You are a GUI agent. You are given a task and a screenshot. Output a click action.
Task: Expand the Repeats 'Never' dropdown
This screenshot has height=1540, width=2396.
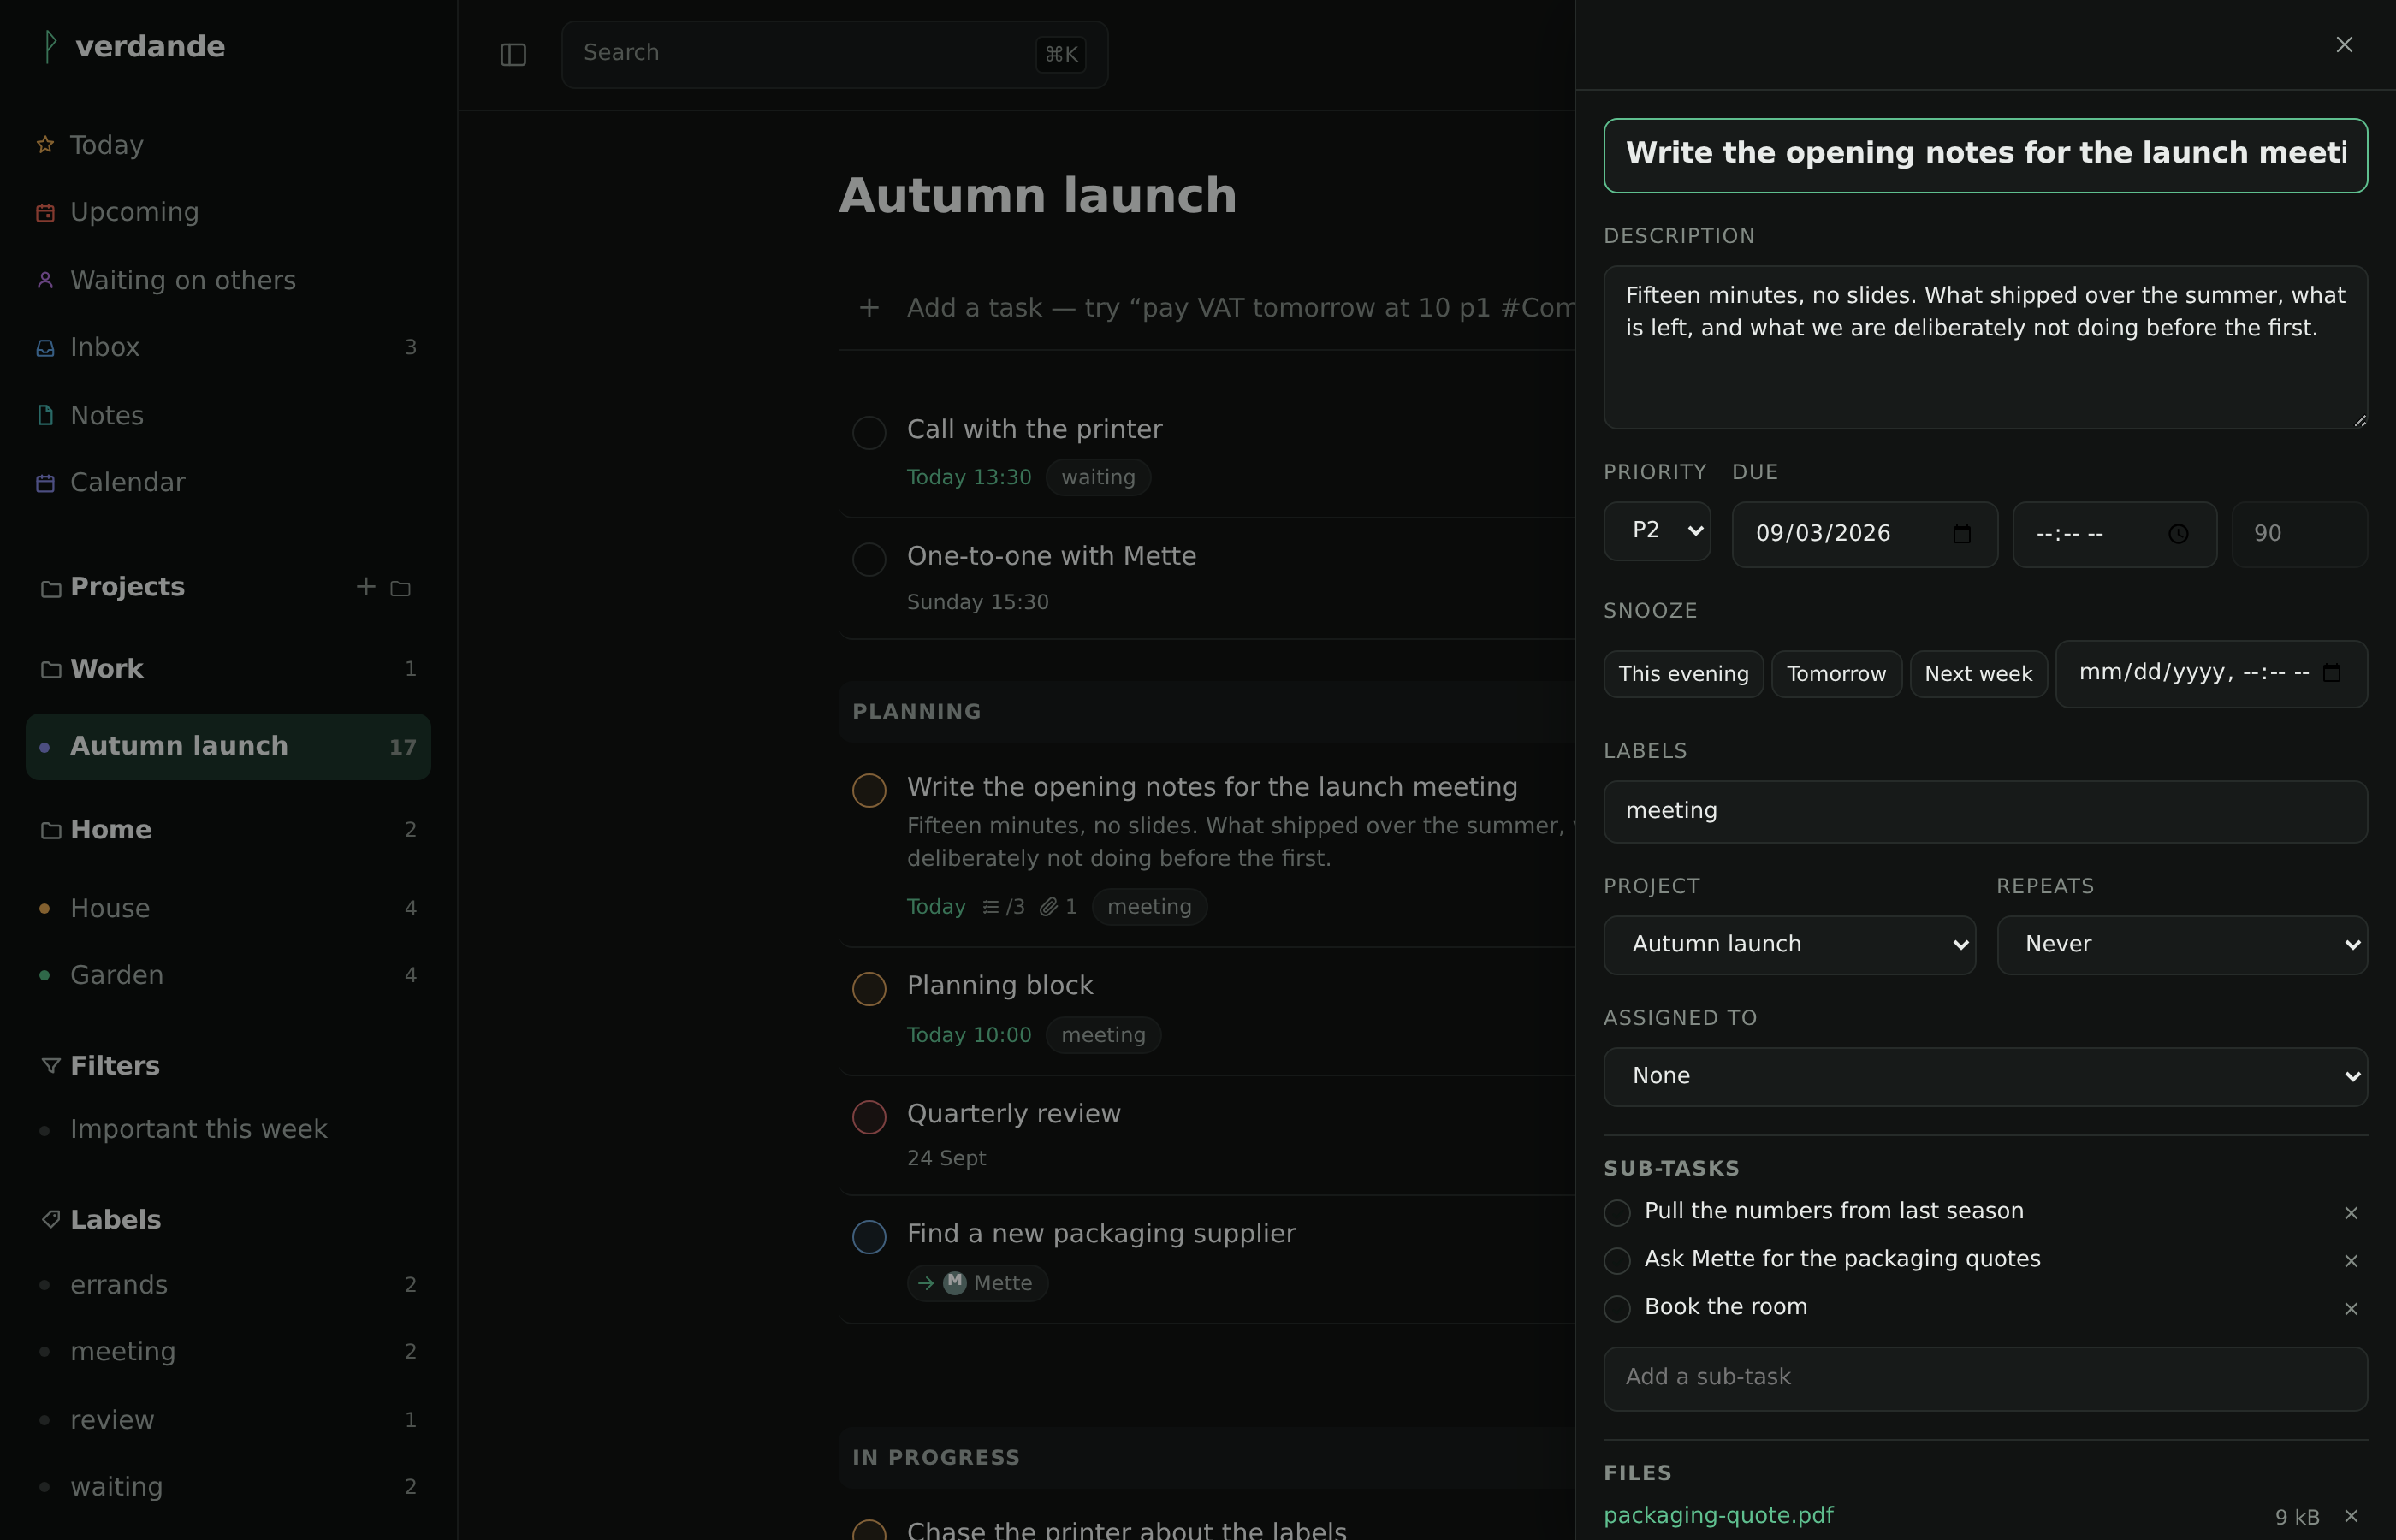pyautogui.click(x=2182, y=945)
